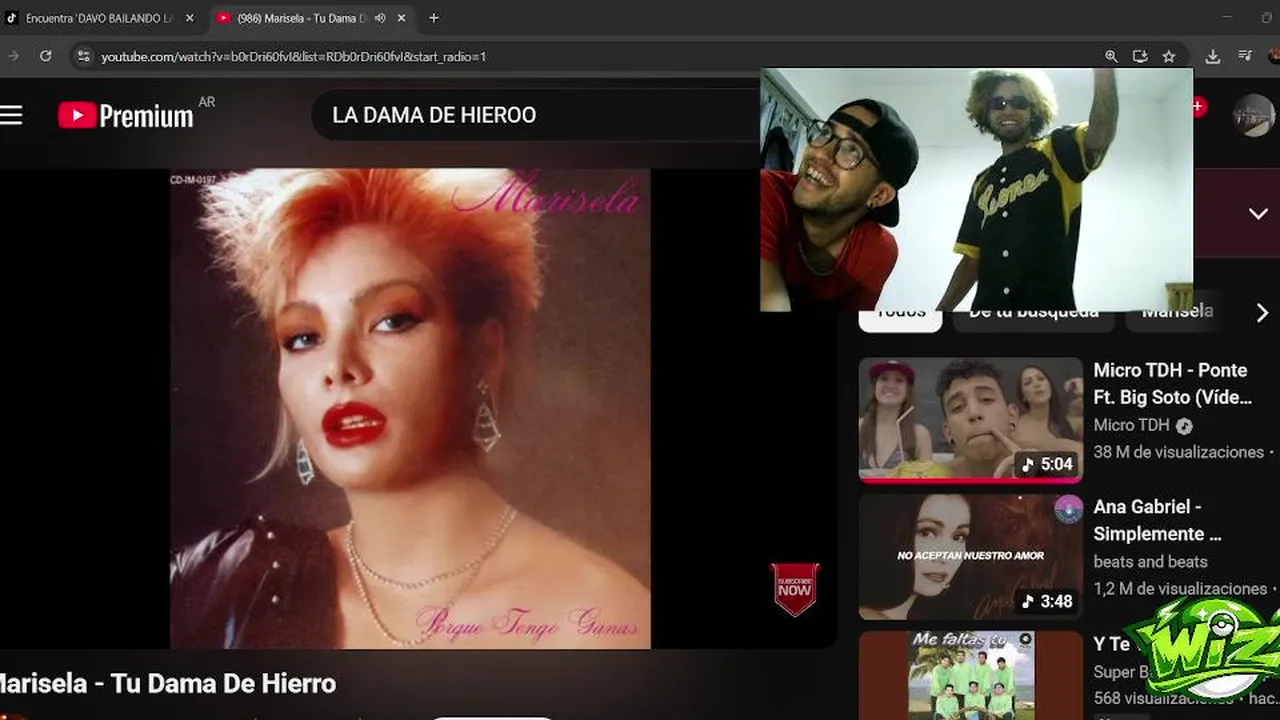
Task: Open the Me faltas tu video thumbnail
Action: pyautogui.click(x=970, y=675)
